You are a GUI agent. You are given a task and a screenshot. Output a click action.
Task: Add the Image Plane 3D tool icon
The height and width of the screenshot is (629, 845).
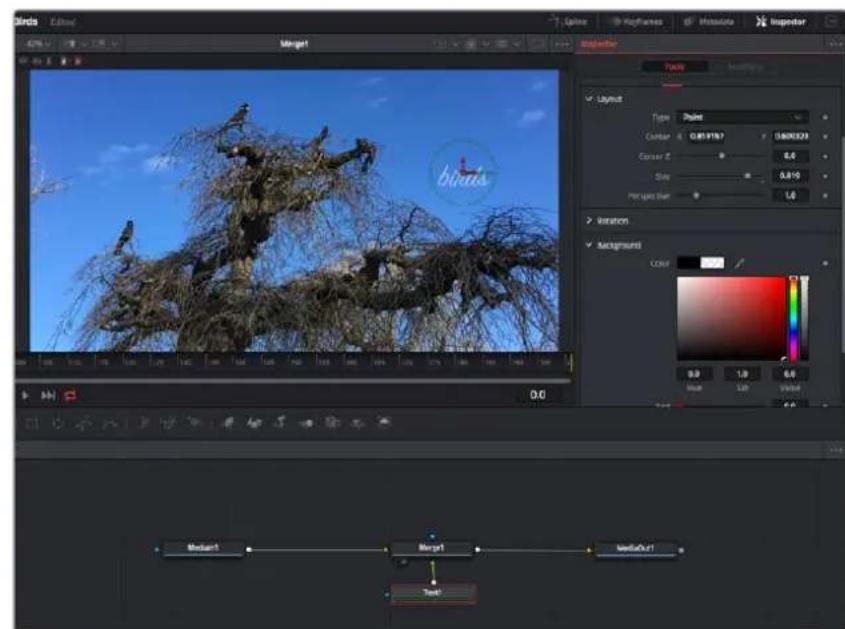228,423
